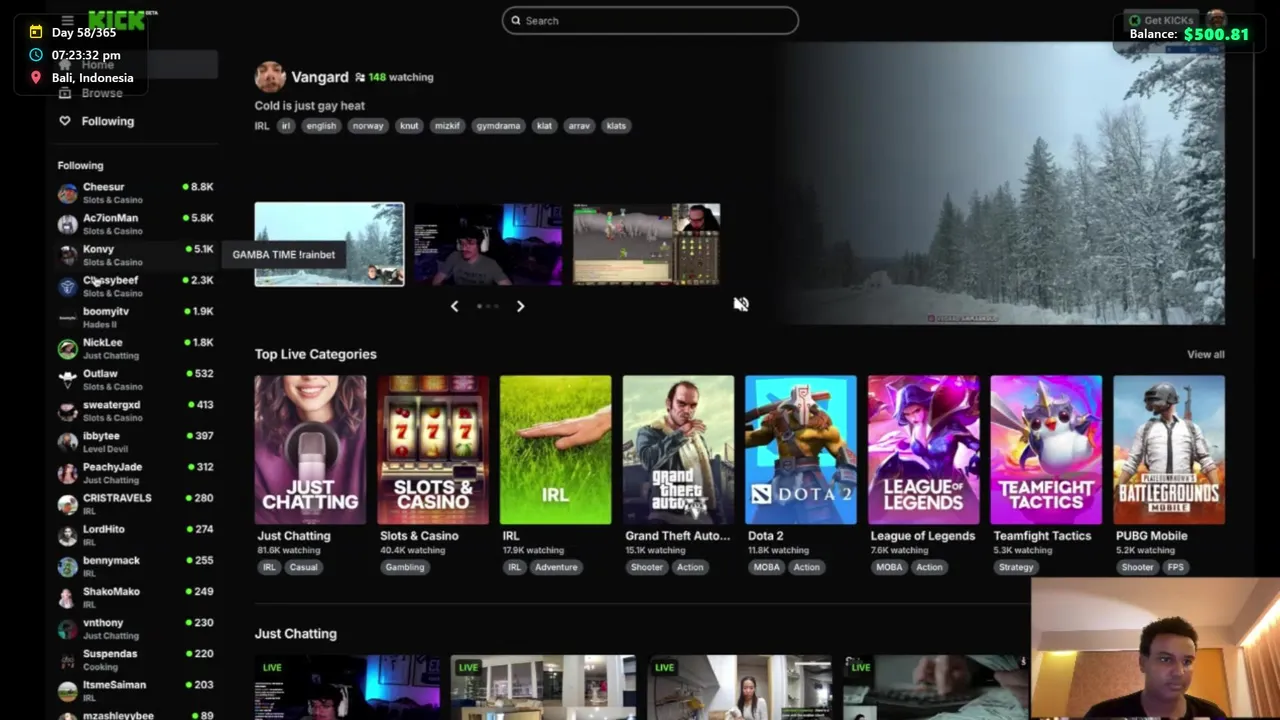This screenshot has width=1280, height=720.
Task: Open the Browse icon in the sidebar
Action: [x=65, y=93]
